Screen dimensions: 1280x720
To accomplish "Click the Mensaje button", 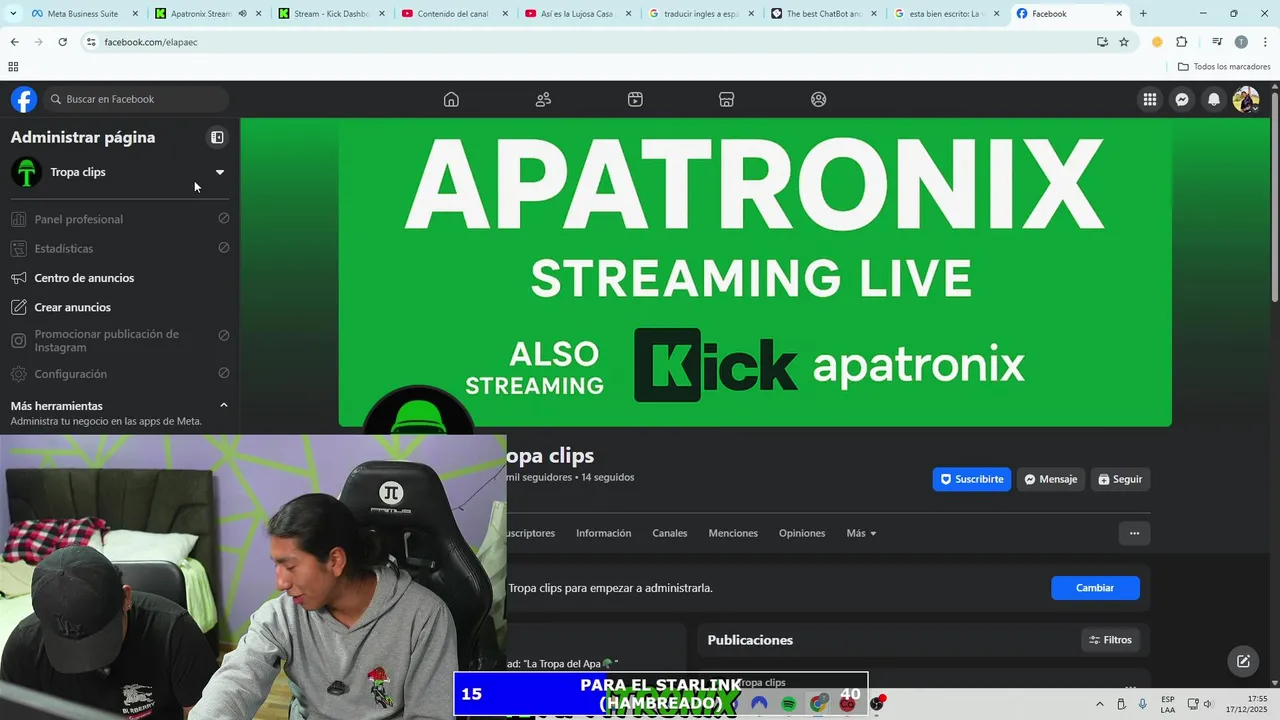I will [x=1051, y=479].
